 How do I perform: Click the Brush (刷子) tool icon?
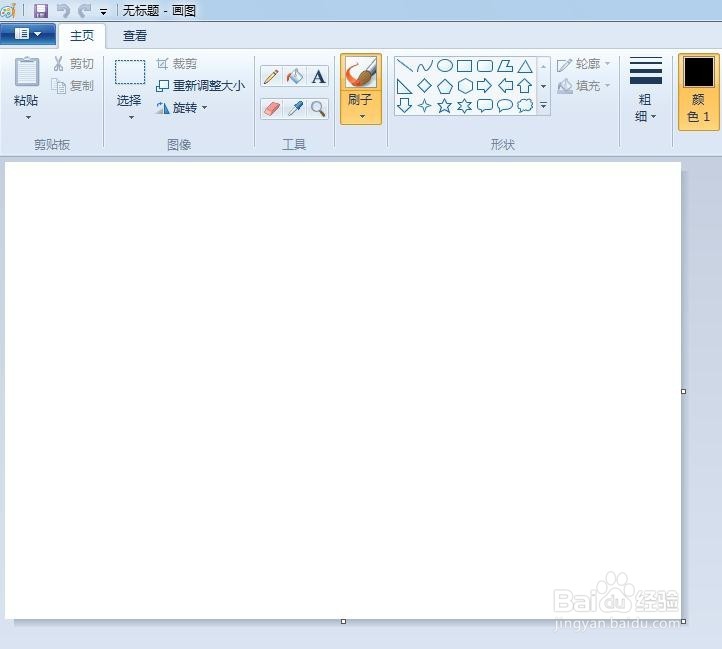361,72
